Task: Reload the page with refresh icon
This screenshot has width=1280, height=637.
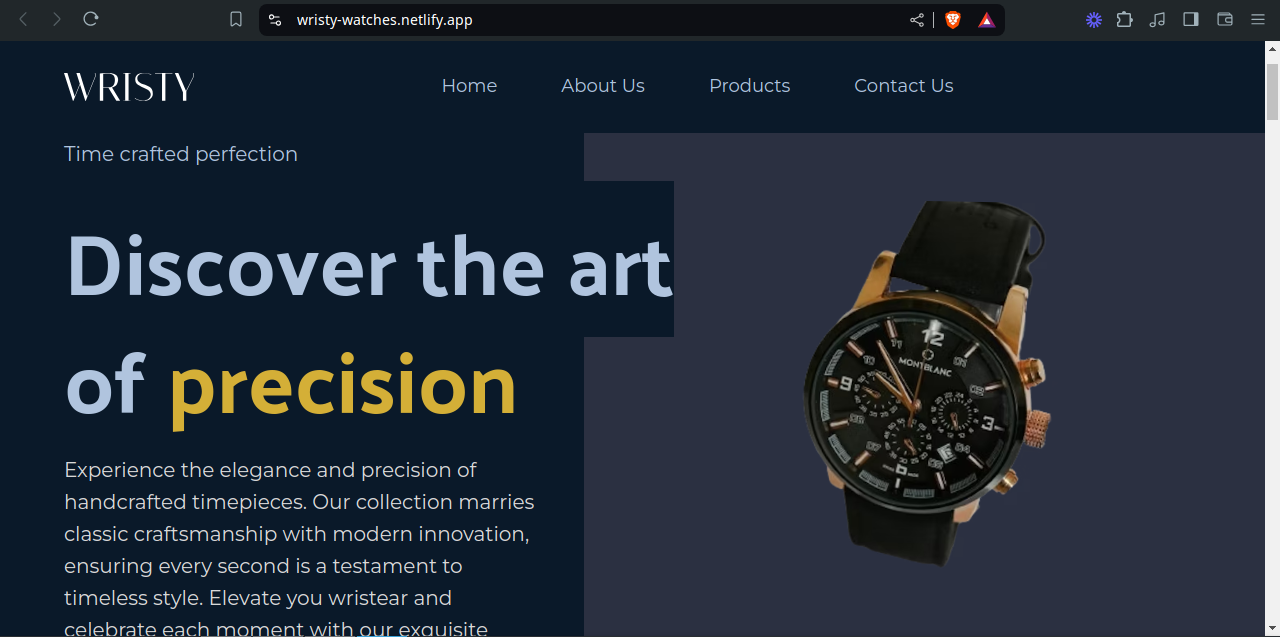Action: click(91, 19)
